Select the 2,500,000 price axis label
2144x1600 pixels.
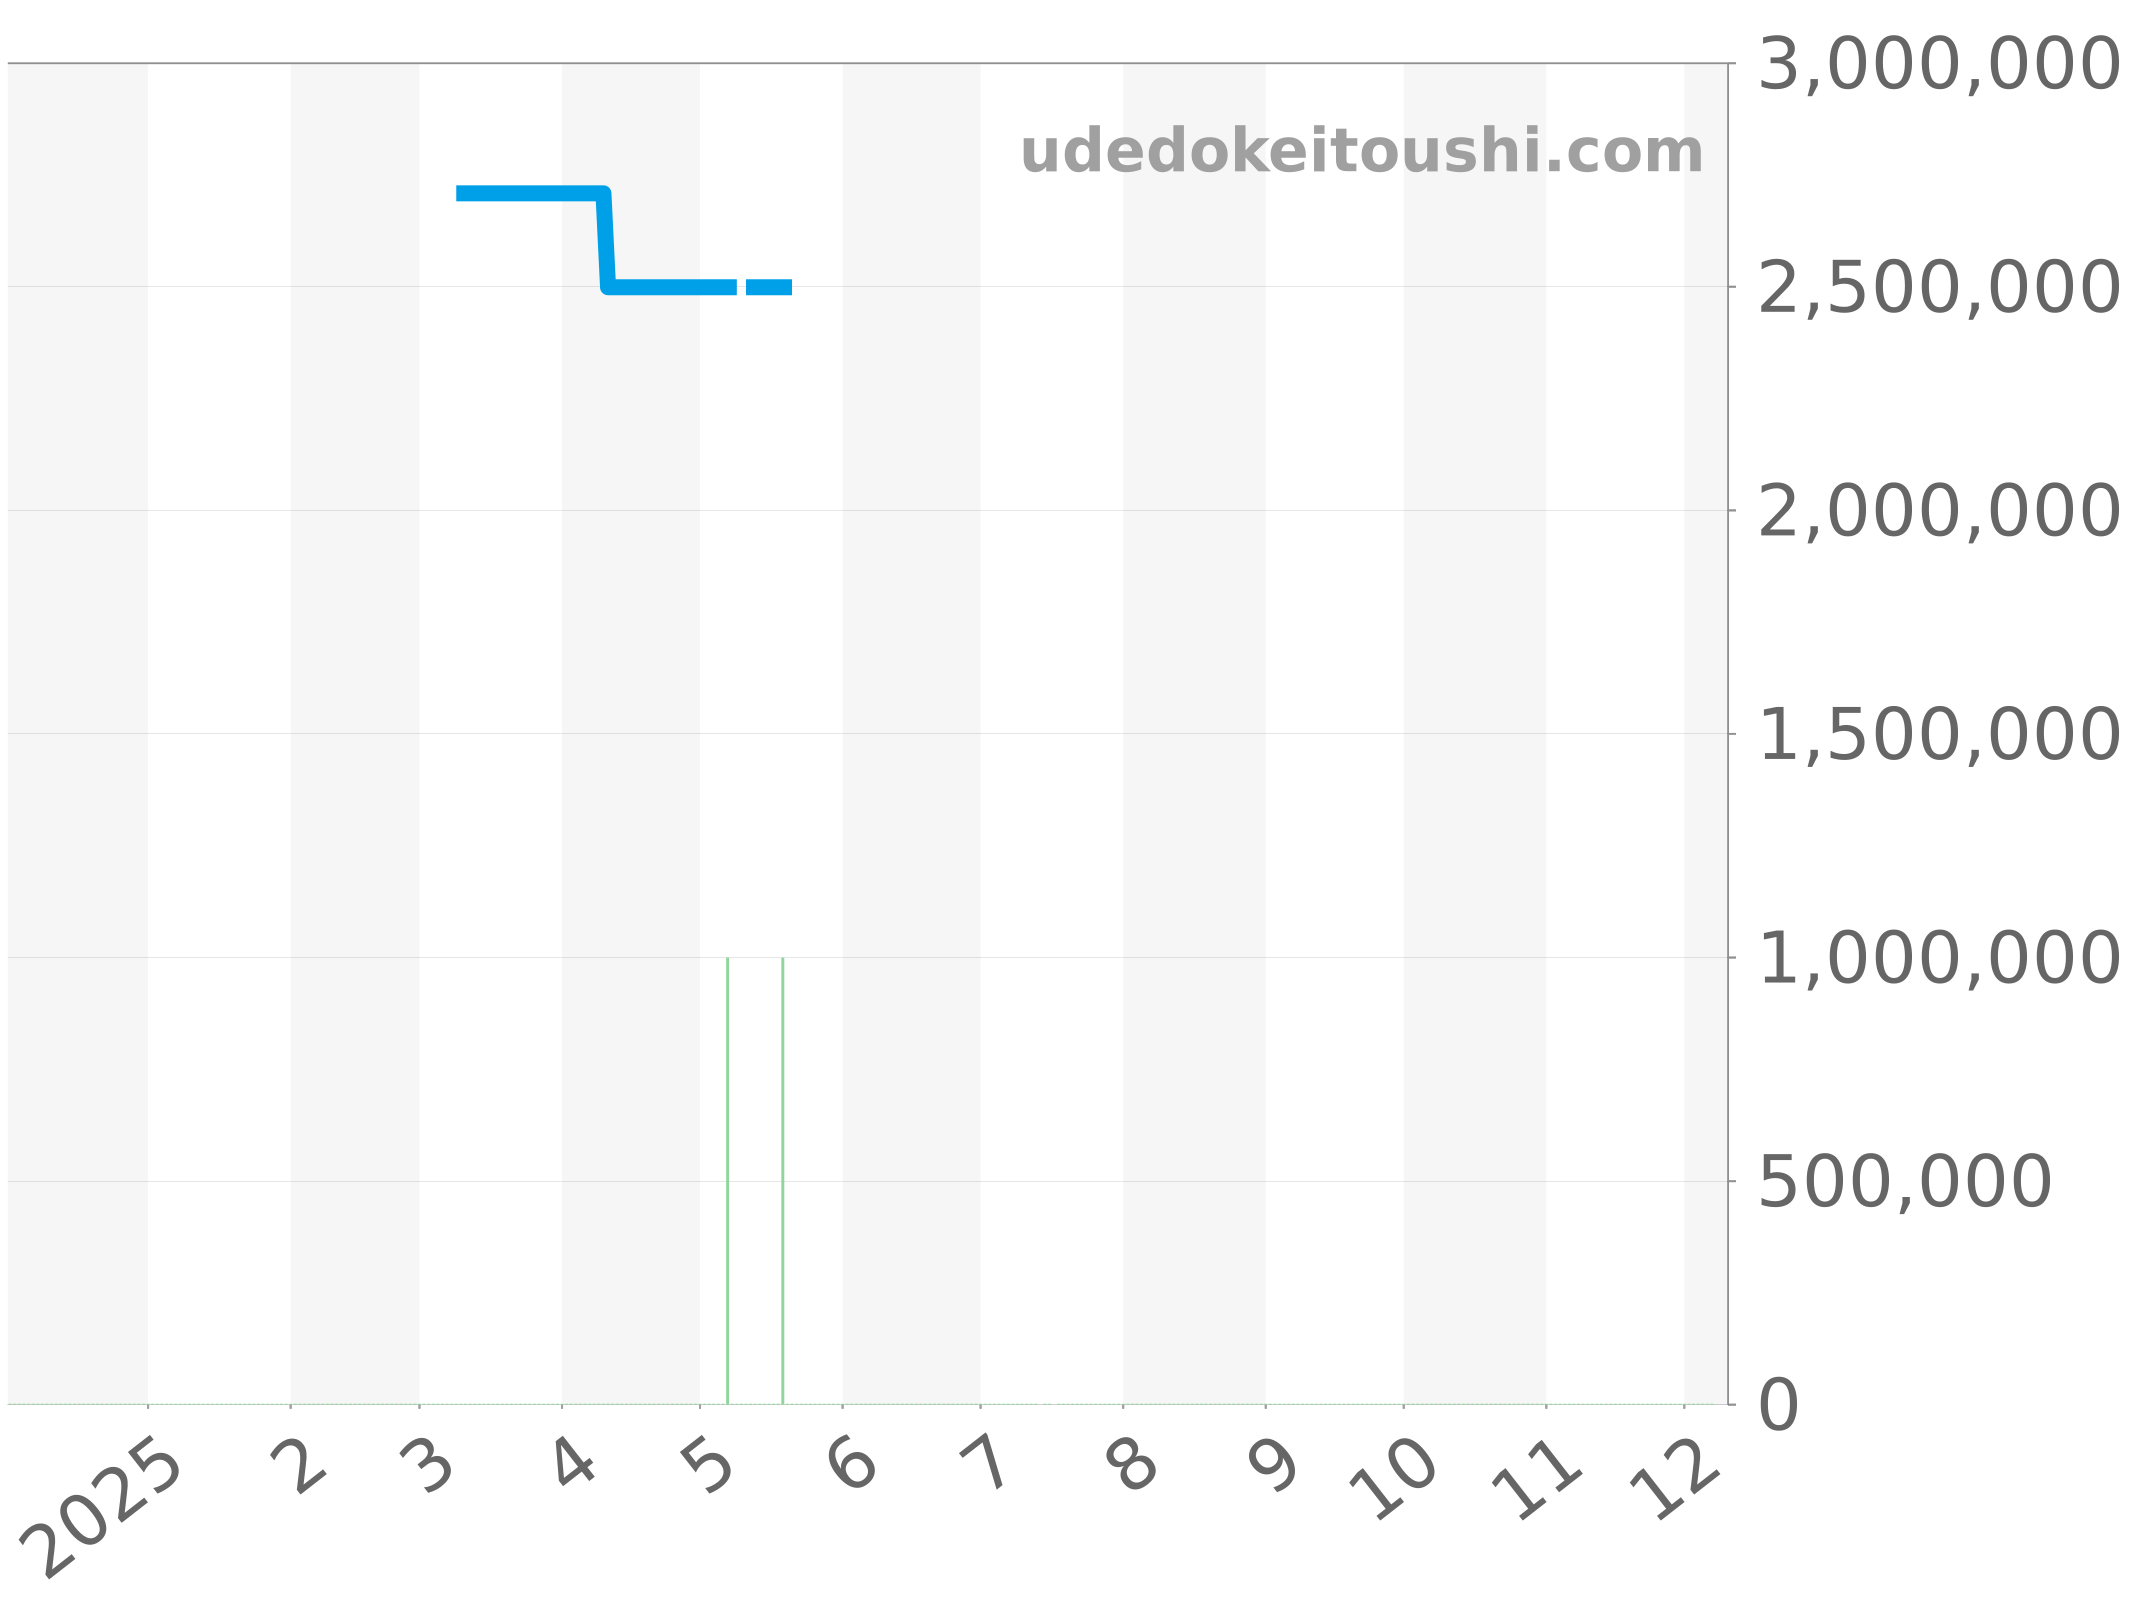coord(1938,288)
